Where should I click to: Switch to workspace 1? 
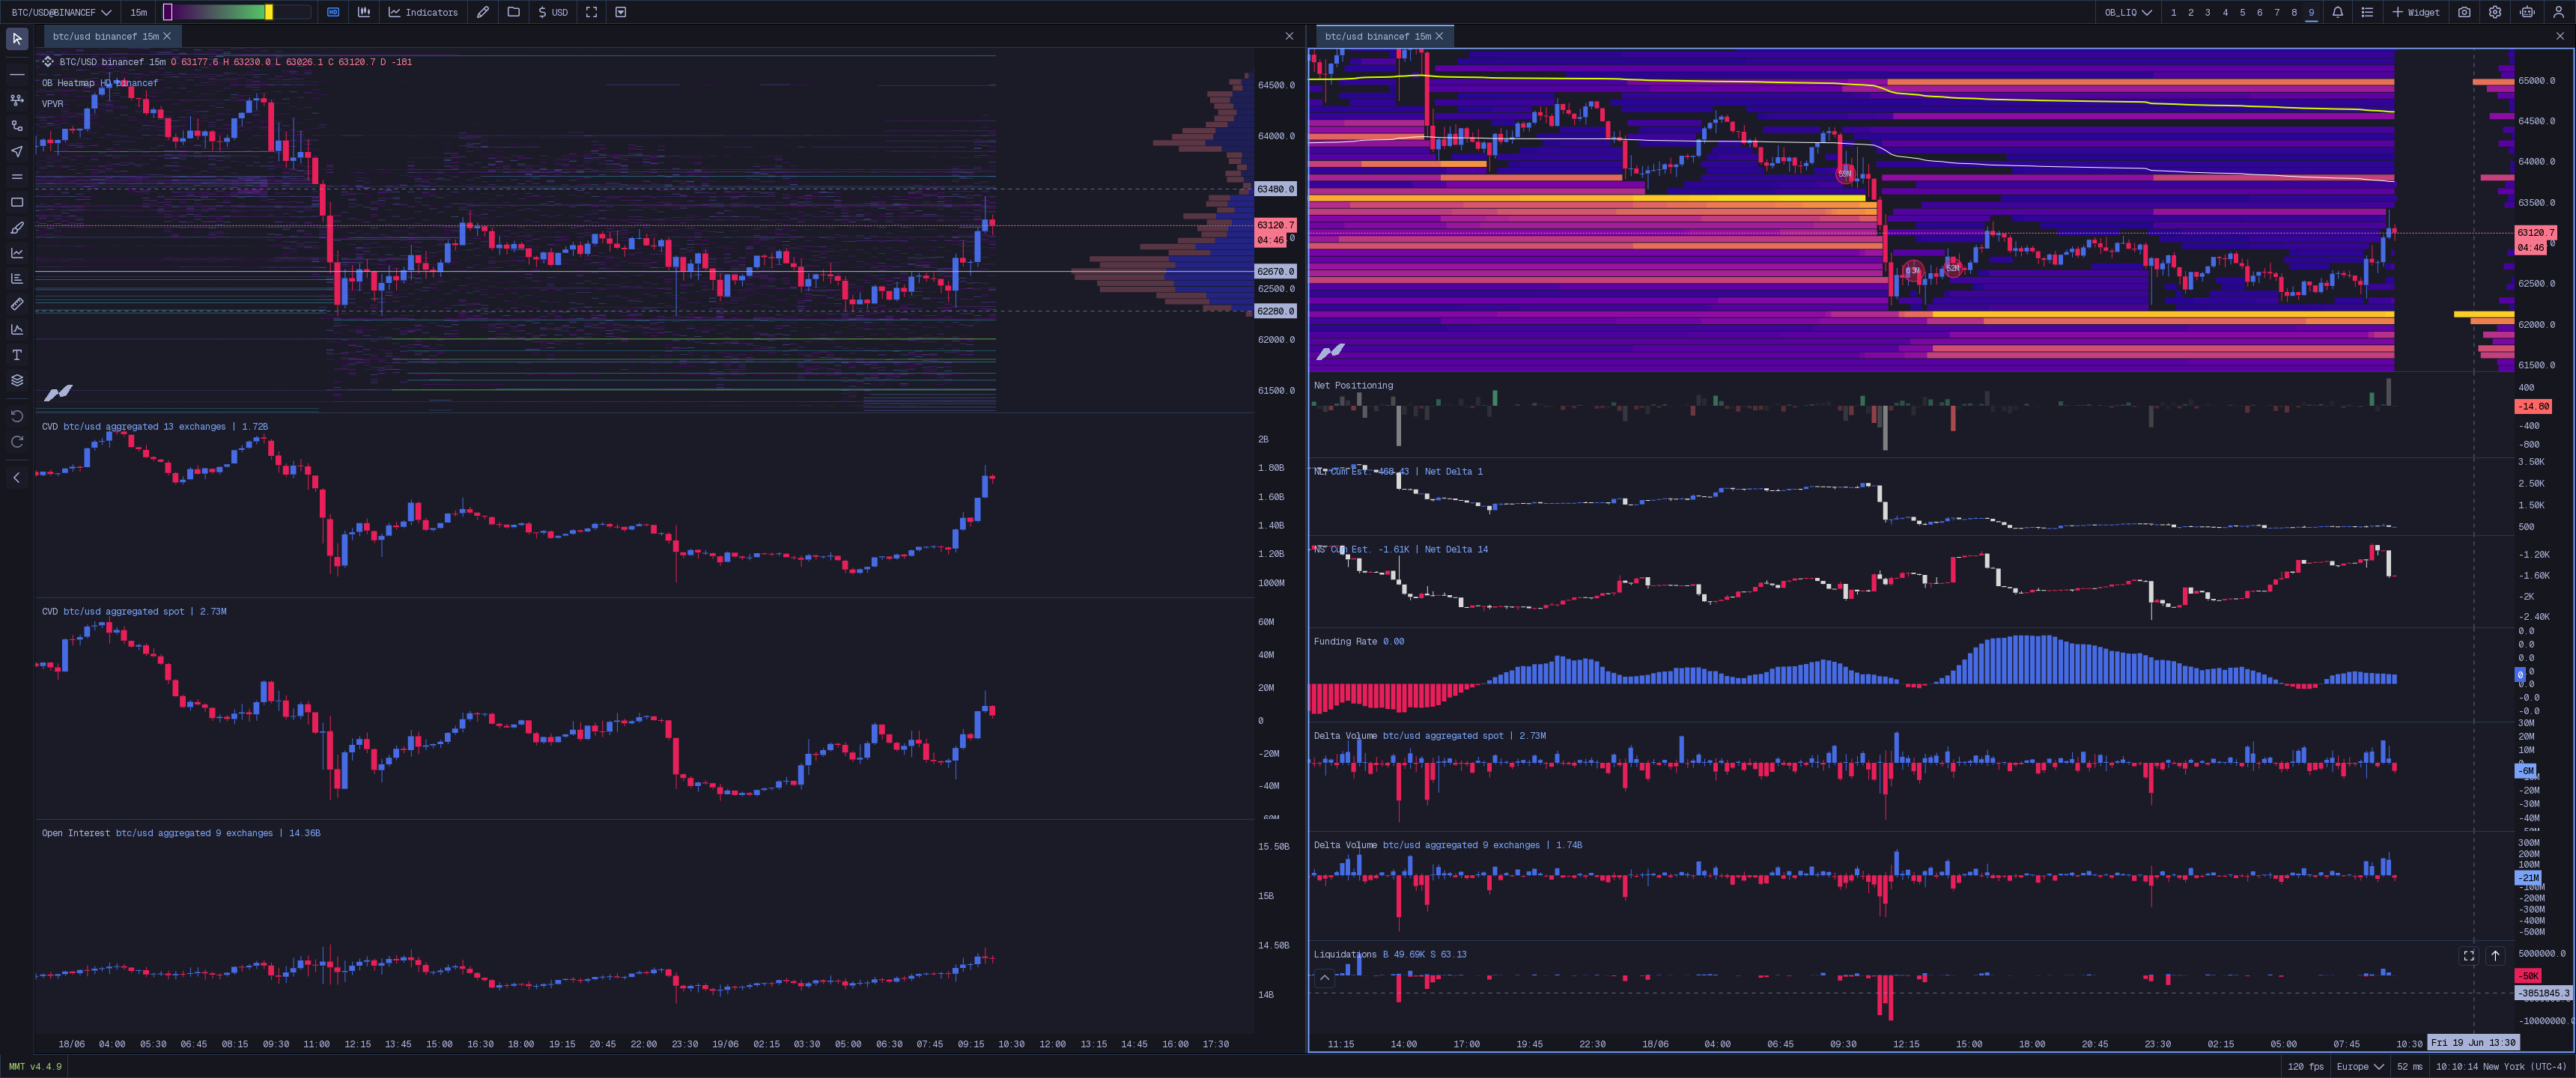click(x=2173, y=12)
